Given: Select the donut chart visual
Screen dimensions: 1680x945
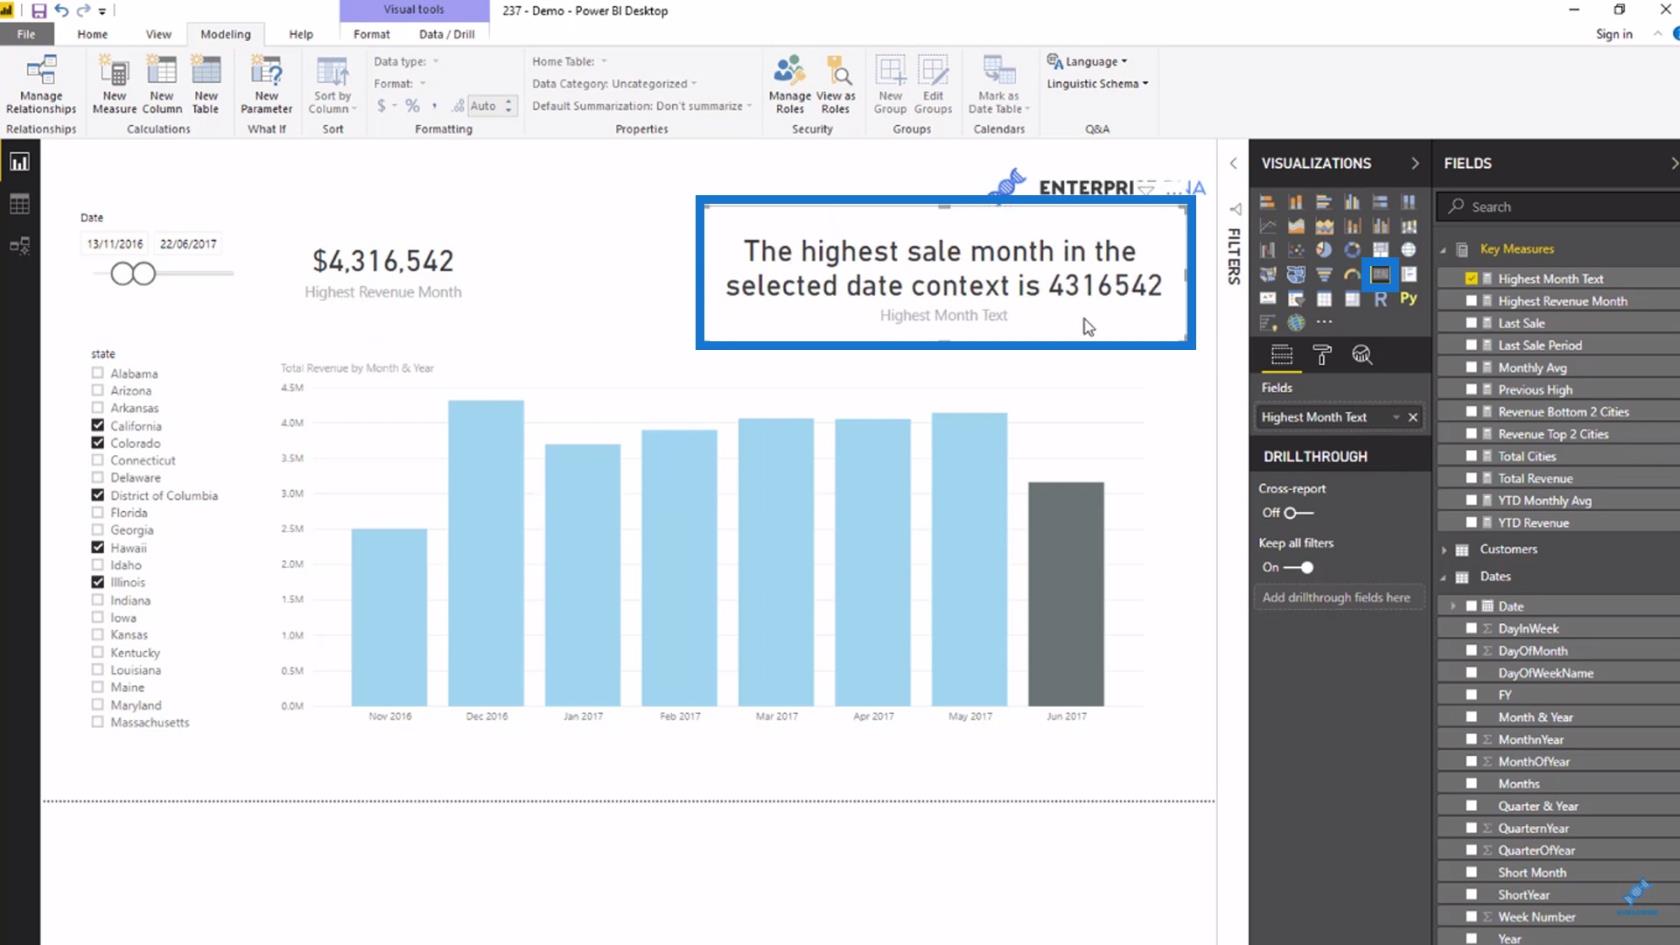Looking at the screenshot, I should (1352, 250).
